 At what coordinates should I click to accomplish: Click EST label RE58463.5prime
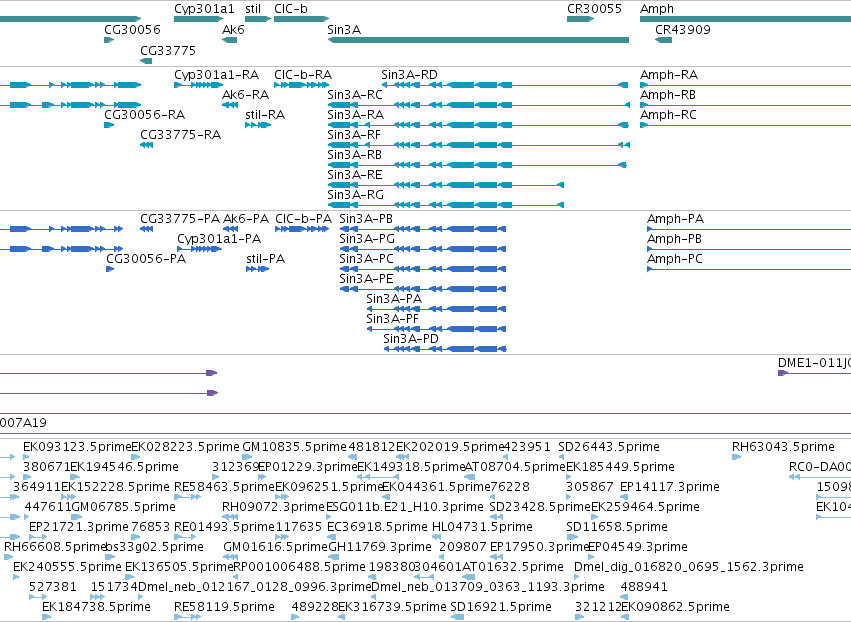(x=225, y=487)
